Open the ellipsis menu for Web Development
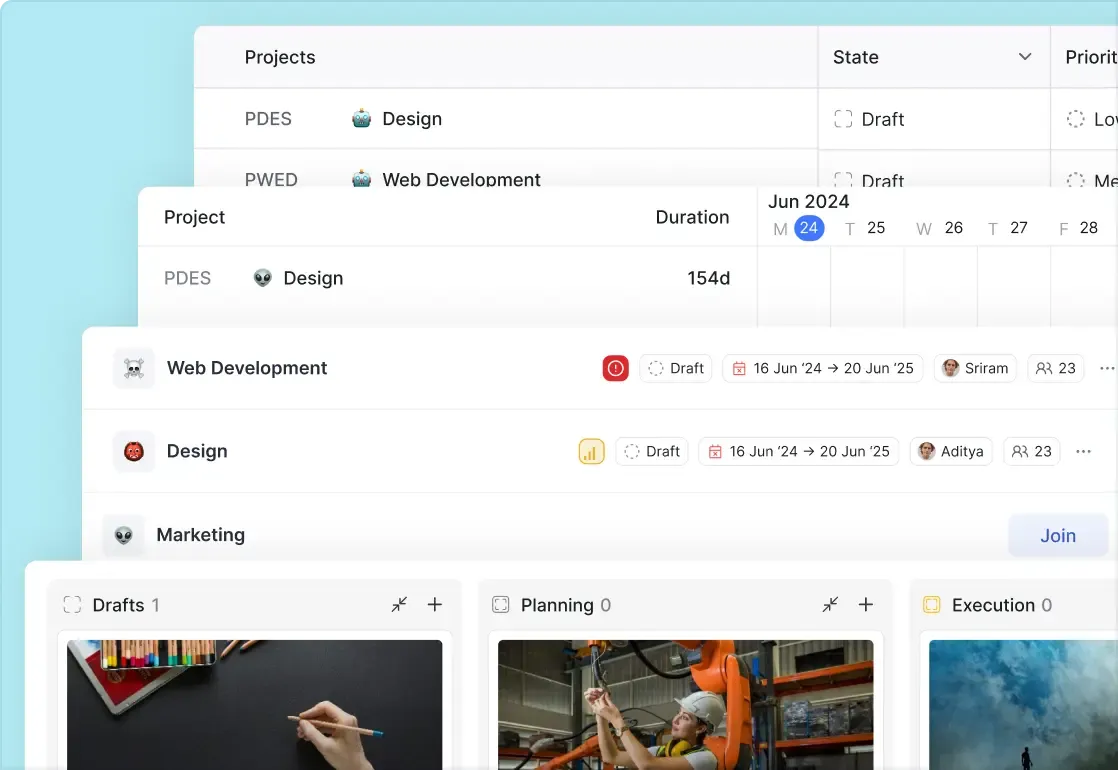1118x770 pixels. (x=1106, y=368)
